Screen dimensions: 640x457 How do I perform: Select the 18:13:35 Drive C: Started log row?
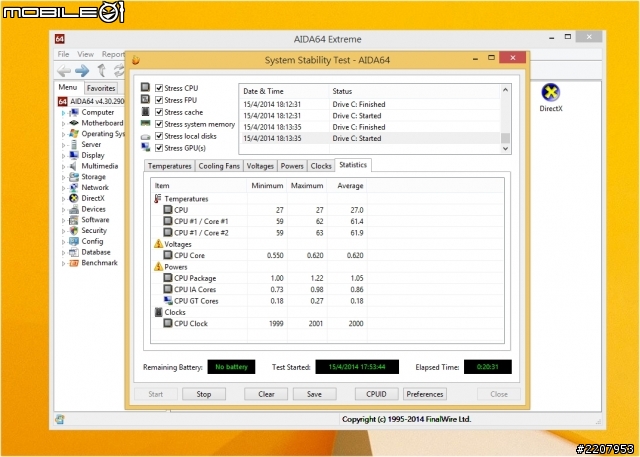tap(371, 138)
